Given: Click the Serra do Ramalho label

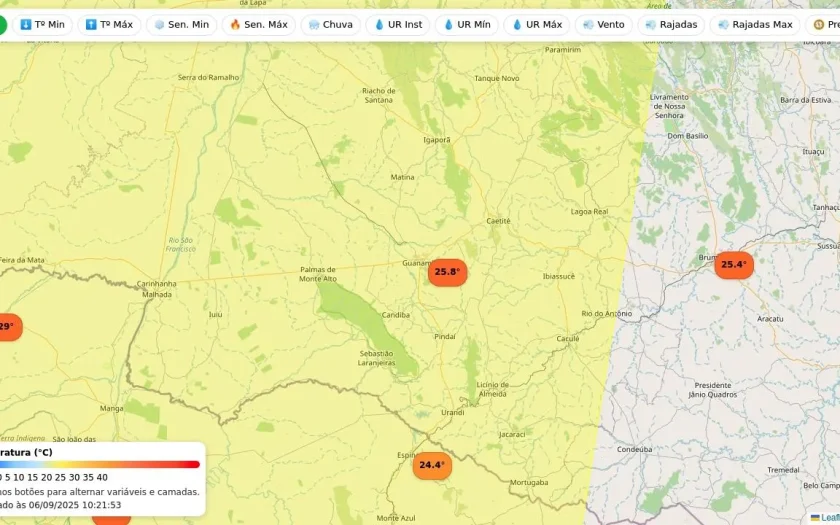Looking at the screenshot, I should click(x=208, y=77).
